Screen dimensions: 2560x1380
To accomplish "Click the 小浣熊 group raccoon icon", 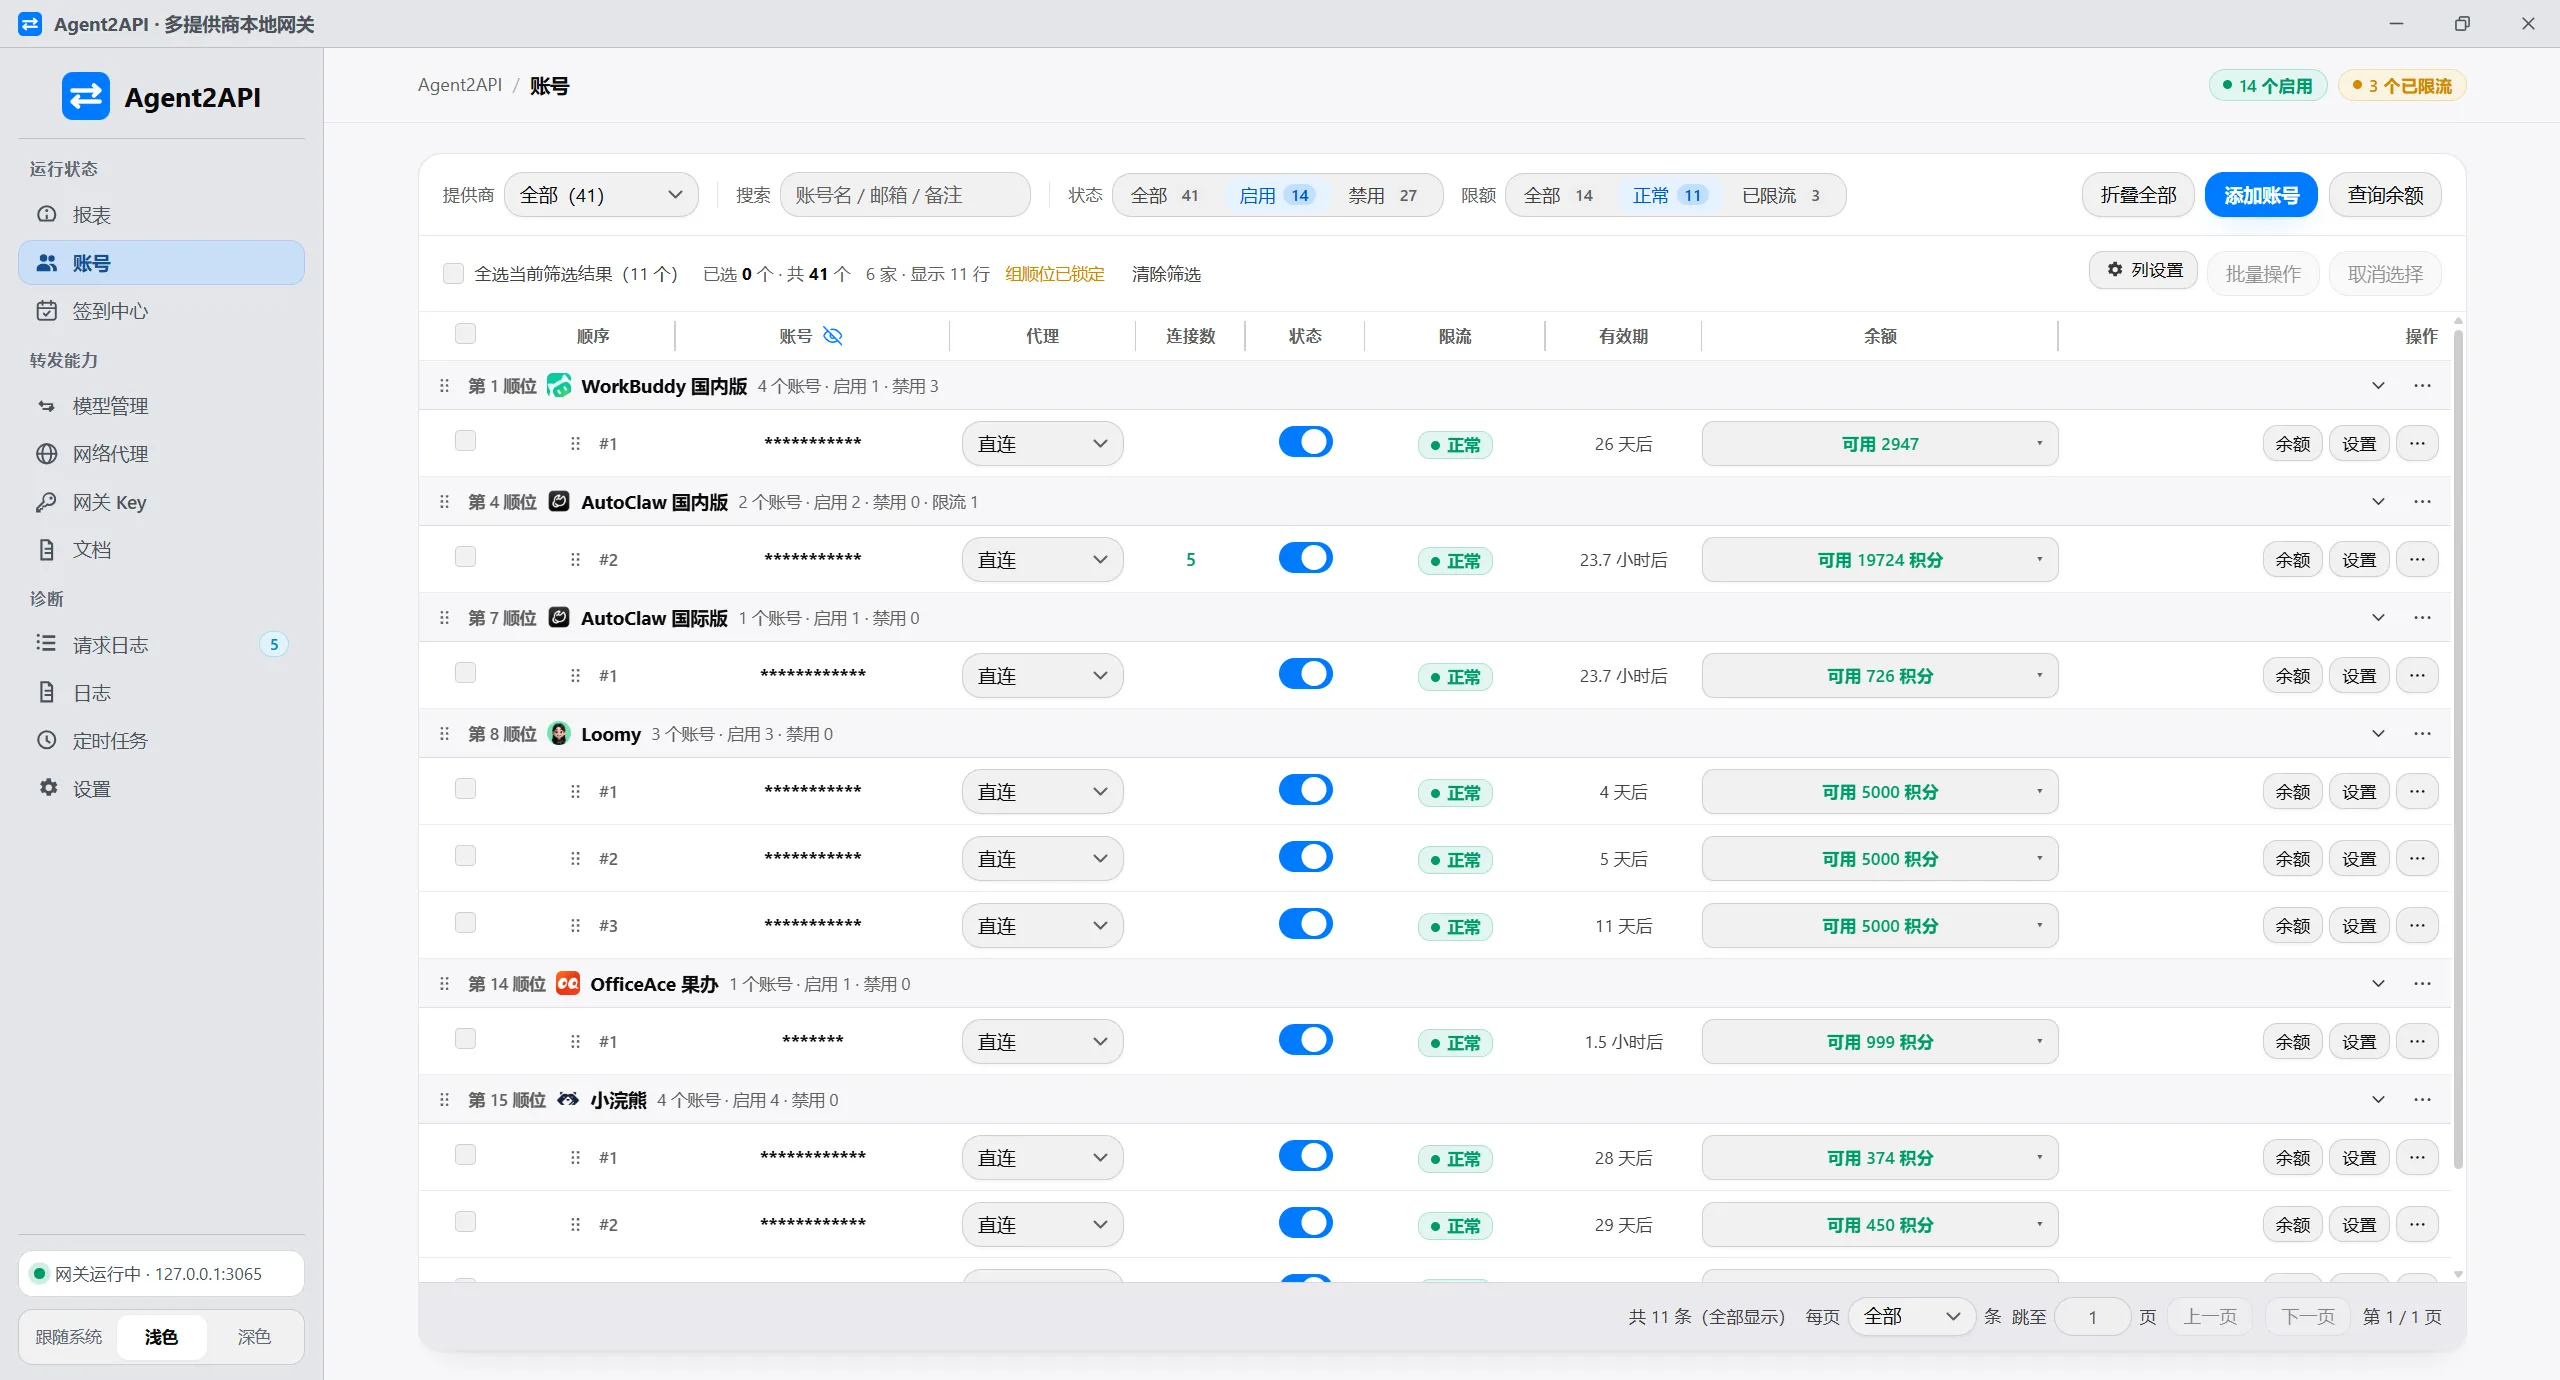I will 568,1100.
